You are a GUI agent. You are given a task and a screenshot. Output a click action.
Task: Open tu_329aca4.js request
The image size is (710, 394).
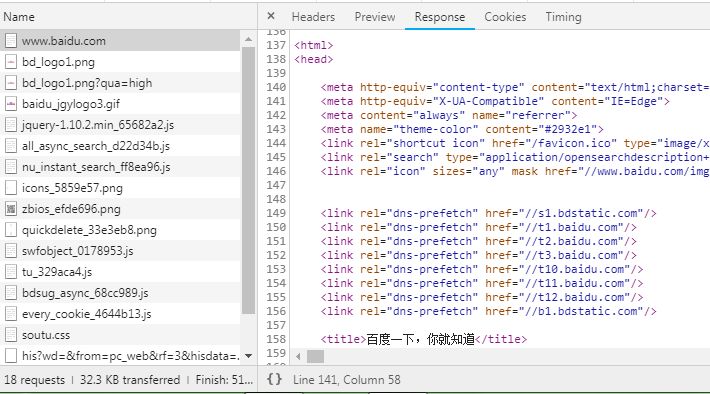click(x=120, y=272)
